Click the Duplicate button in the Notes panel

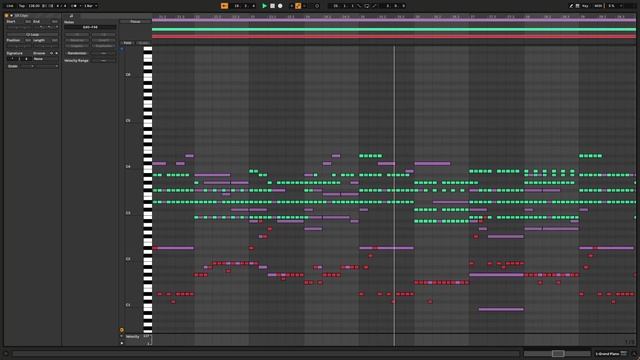(x=104, y=46)
